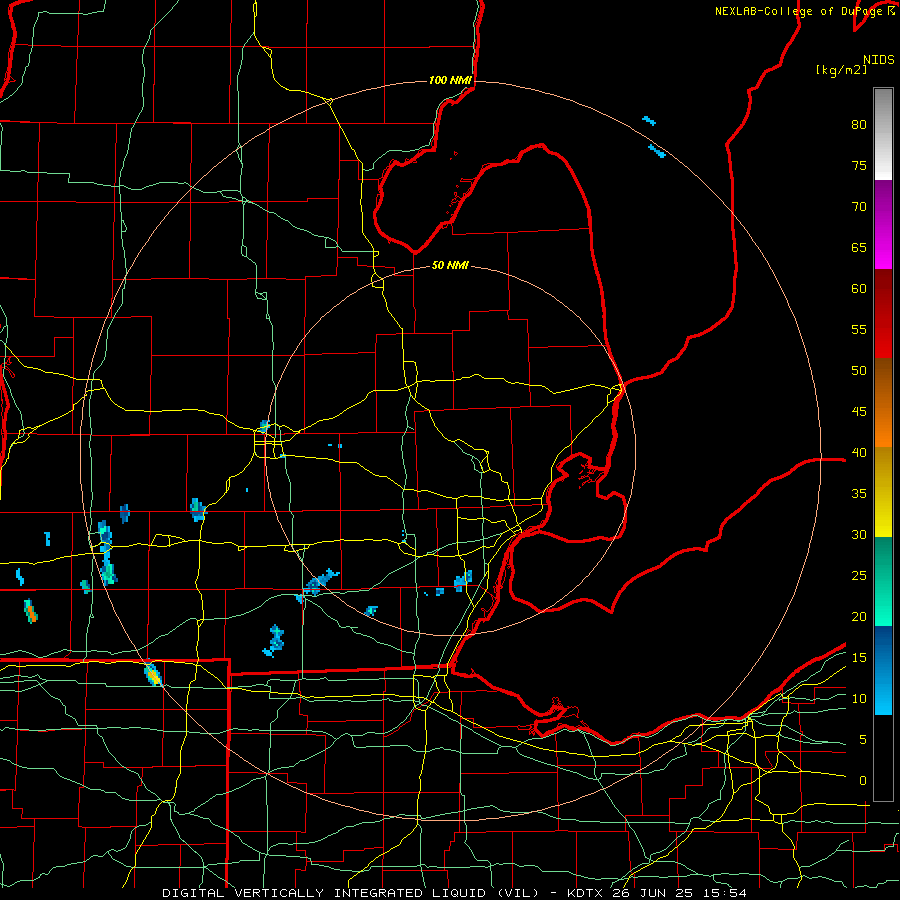Click the DIGITAL VERTICALLY INTEGRATED LIQUID (VIL) caption
Viewport: 900px width, 900px height.
pos(350,893)
